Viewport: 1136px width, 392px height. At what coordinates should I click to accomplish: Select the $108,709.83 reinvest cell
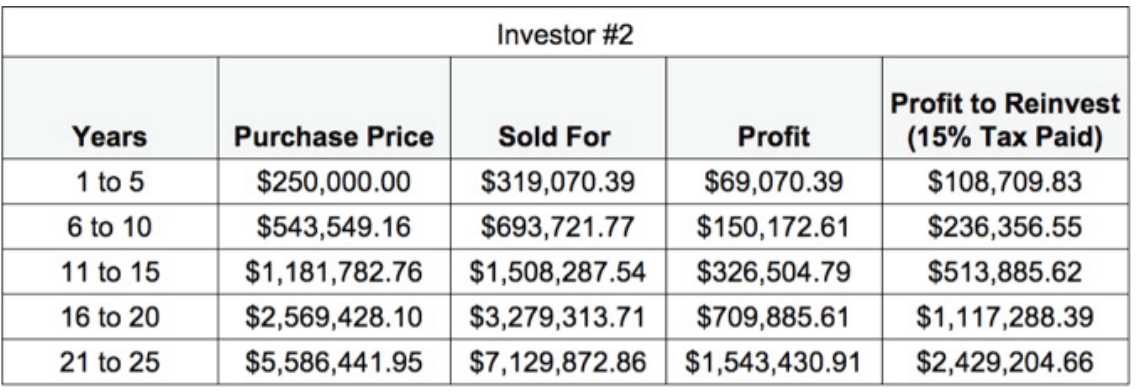[x=1005, y=182]
